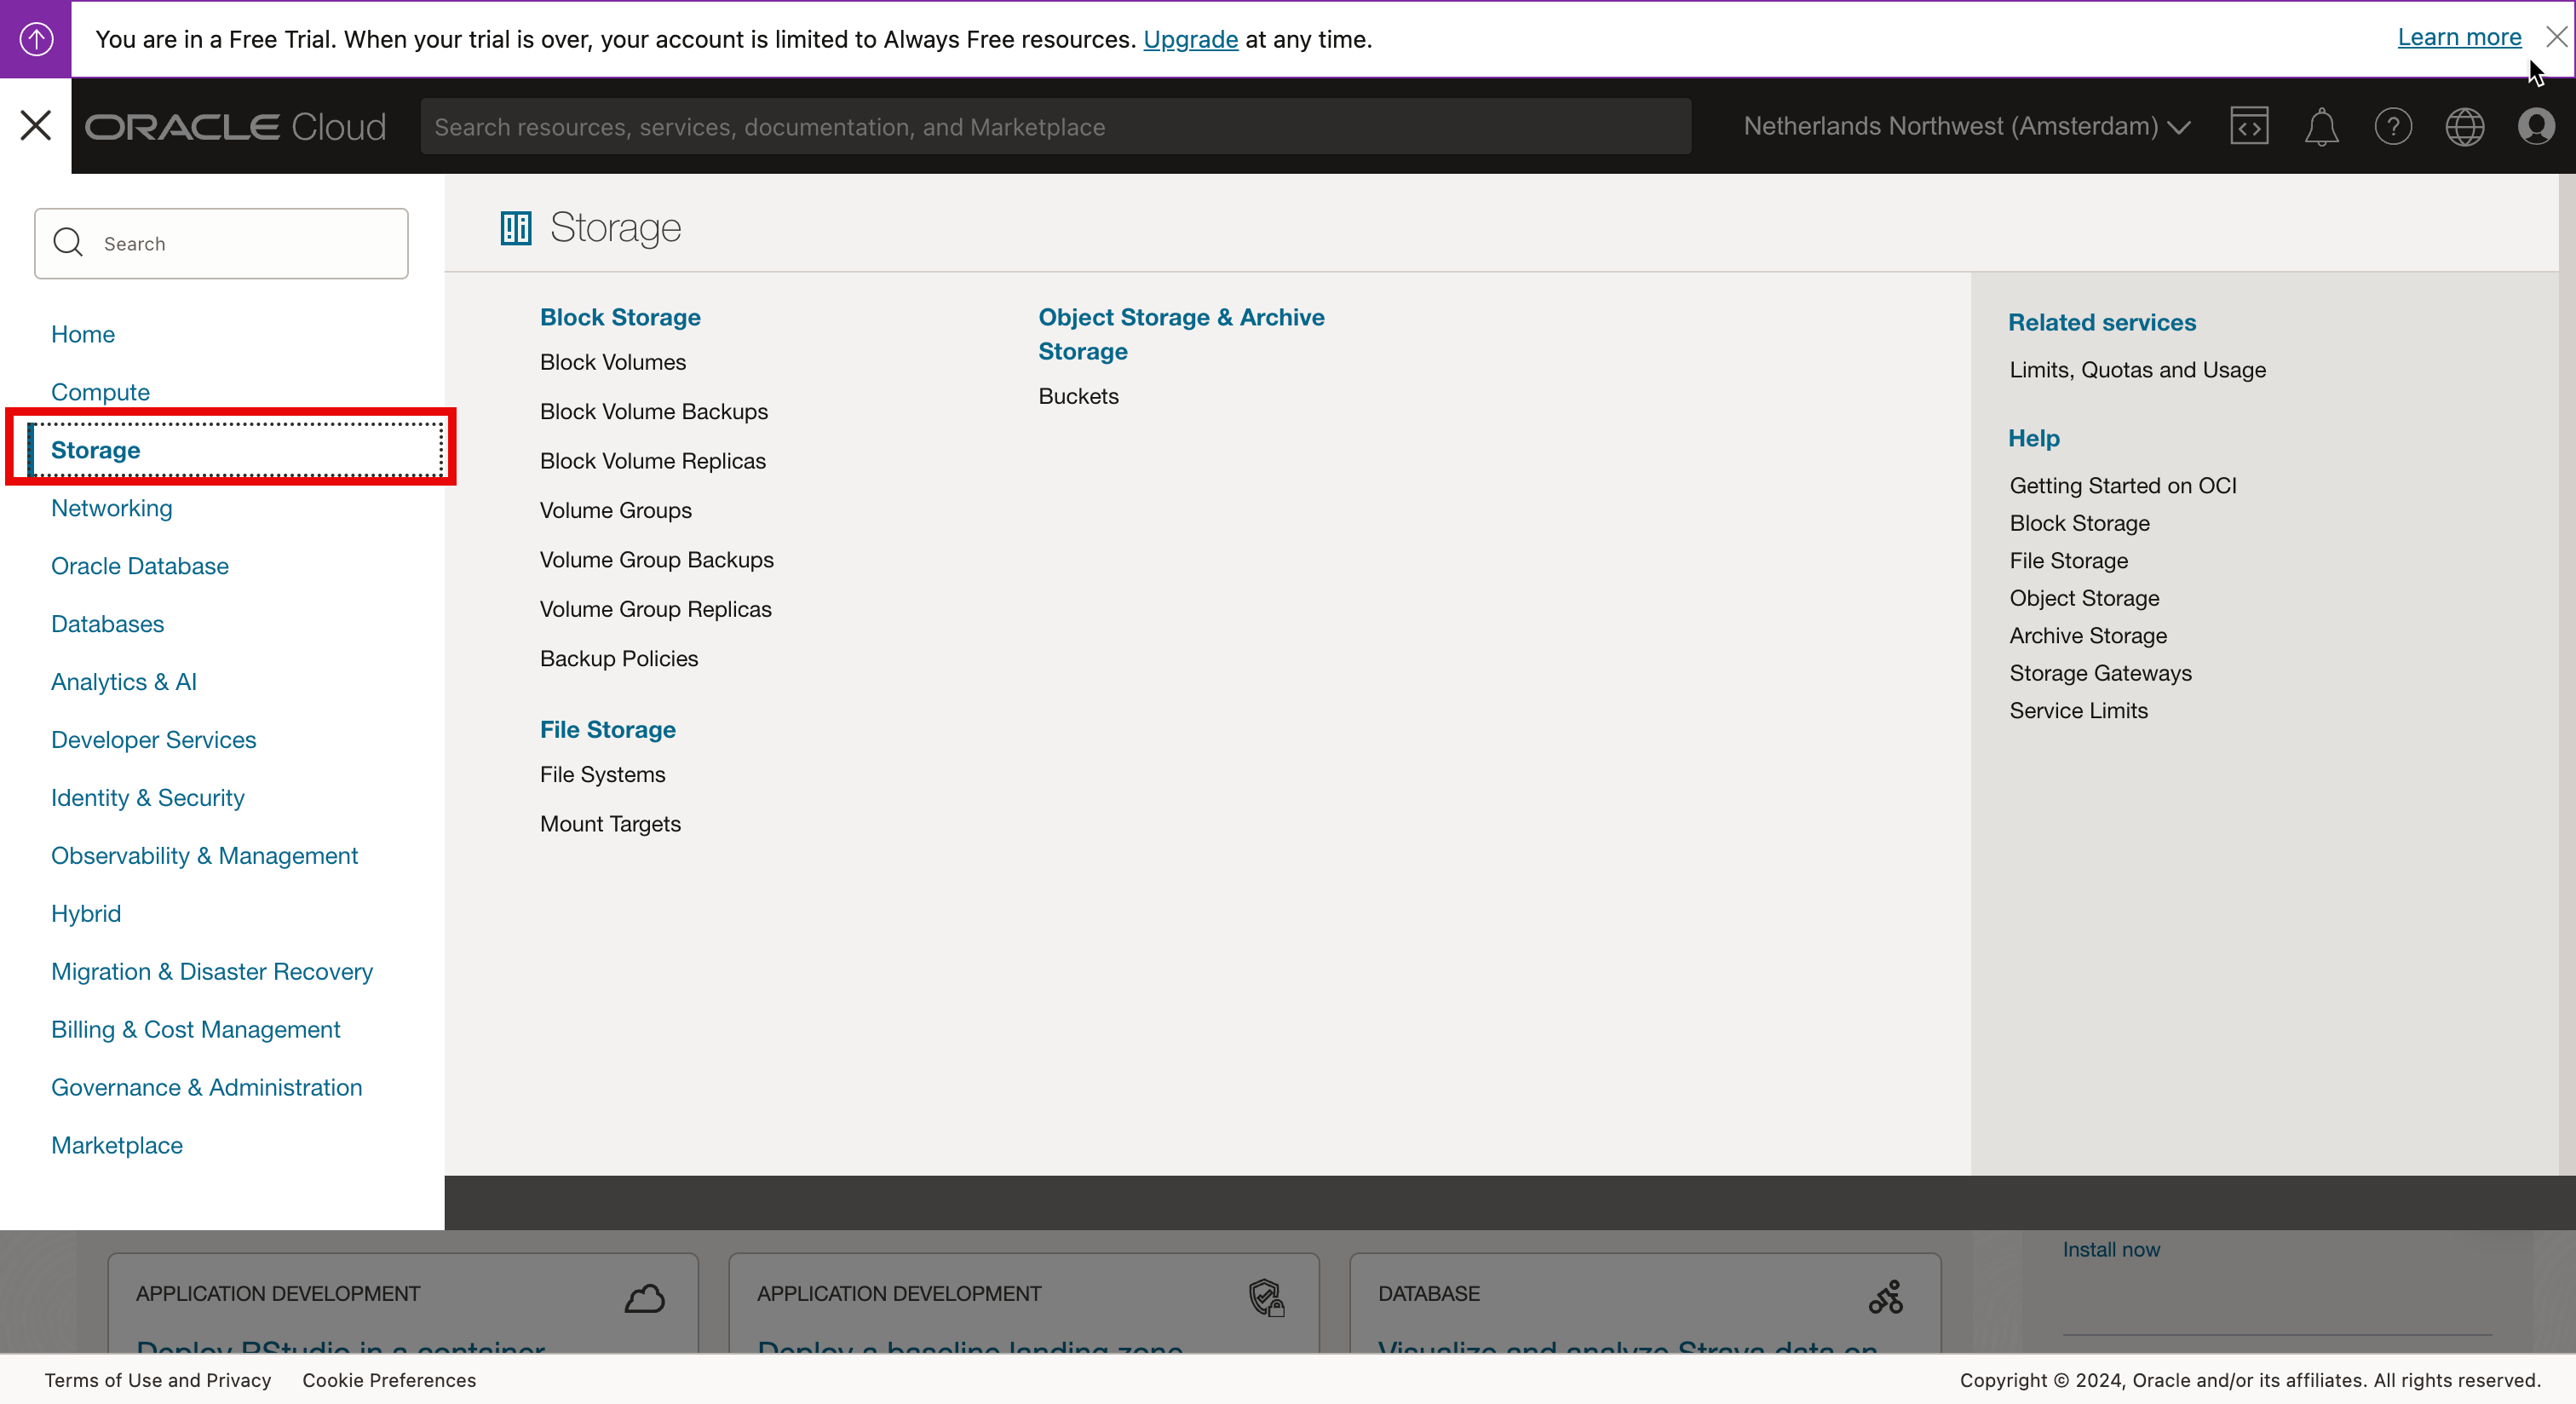
Task: Open the notifications bell icon
Action: [2321, 127]
